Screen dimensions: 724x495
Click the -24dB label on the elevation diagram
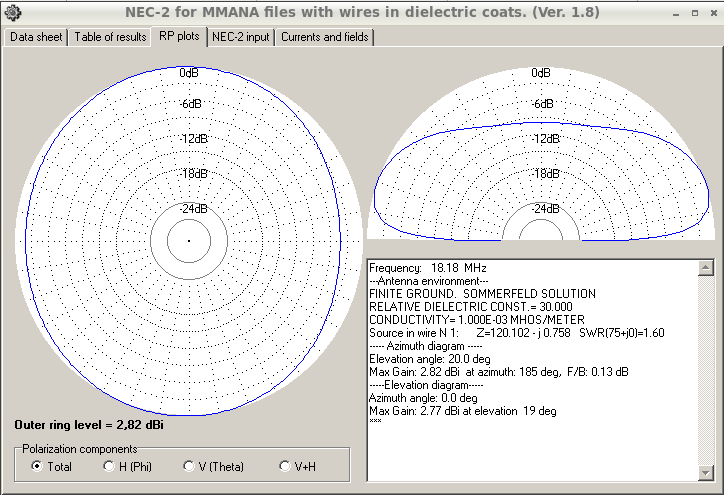coord(541,209)
